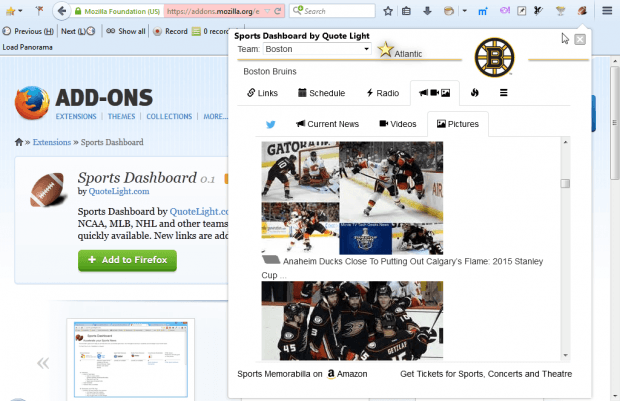
Task: Open the bookmarks list clipboard icon
Action: click(x=406, y=11)
